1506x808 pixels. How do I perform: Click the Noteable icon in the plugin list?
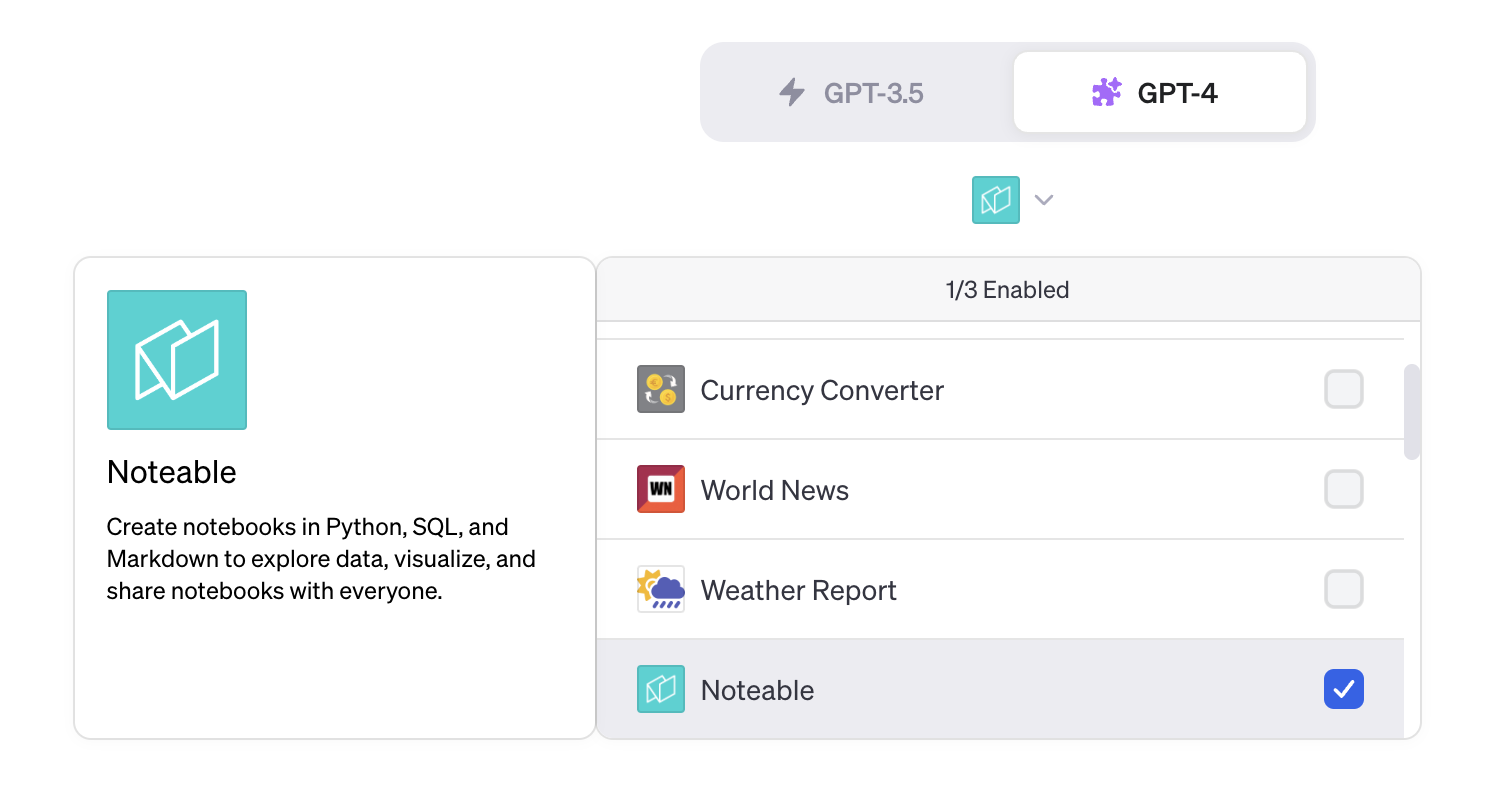[661, 689]
